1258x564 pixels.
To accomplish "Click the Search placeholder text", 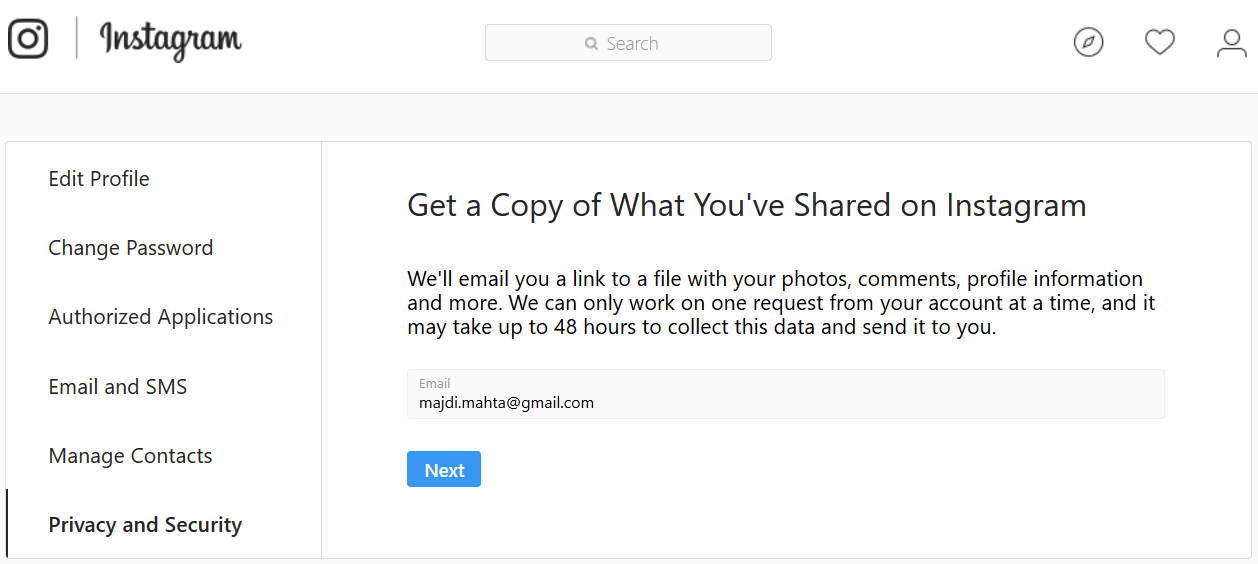I will click(x=632, y=44).
